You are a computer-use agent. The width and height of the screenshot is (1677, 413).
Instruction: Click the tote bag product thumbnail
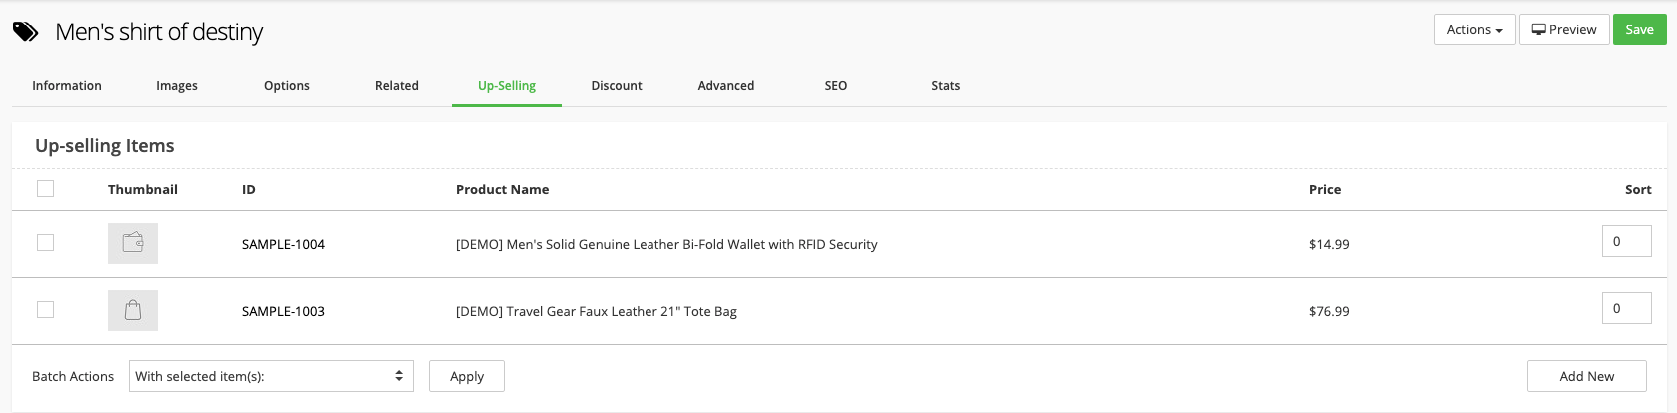point(133,310)
